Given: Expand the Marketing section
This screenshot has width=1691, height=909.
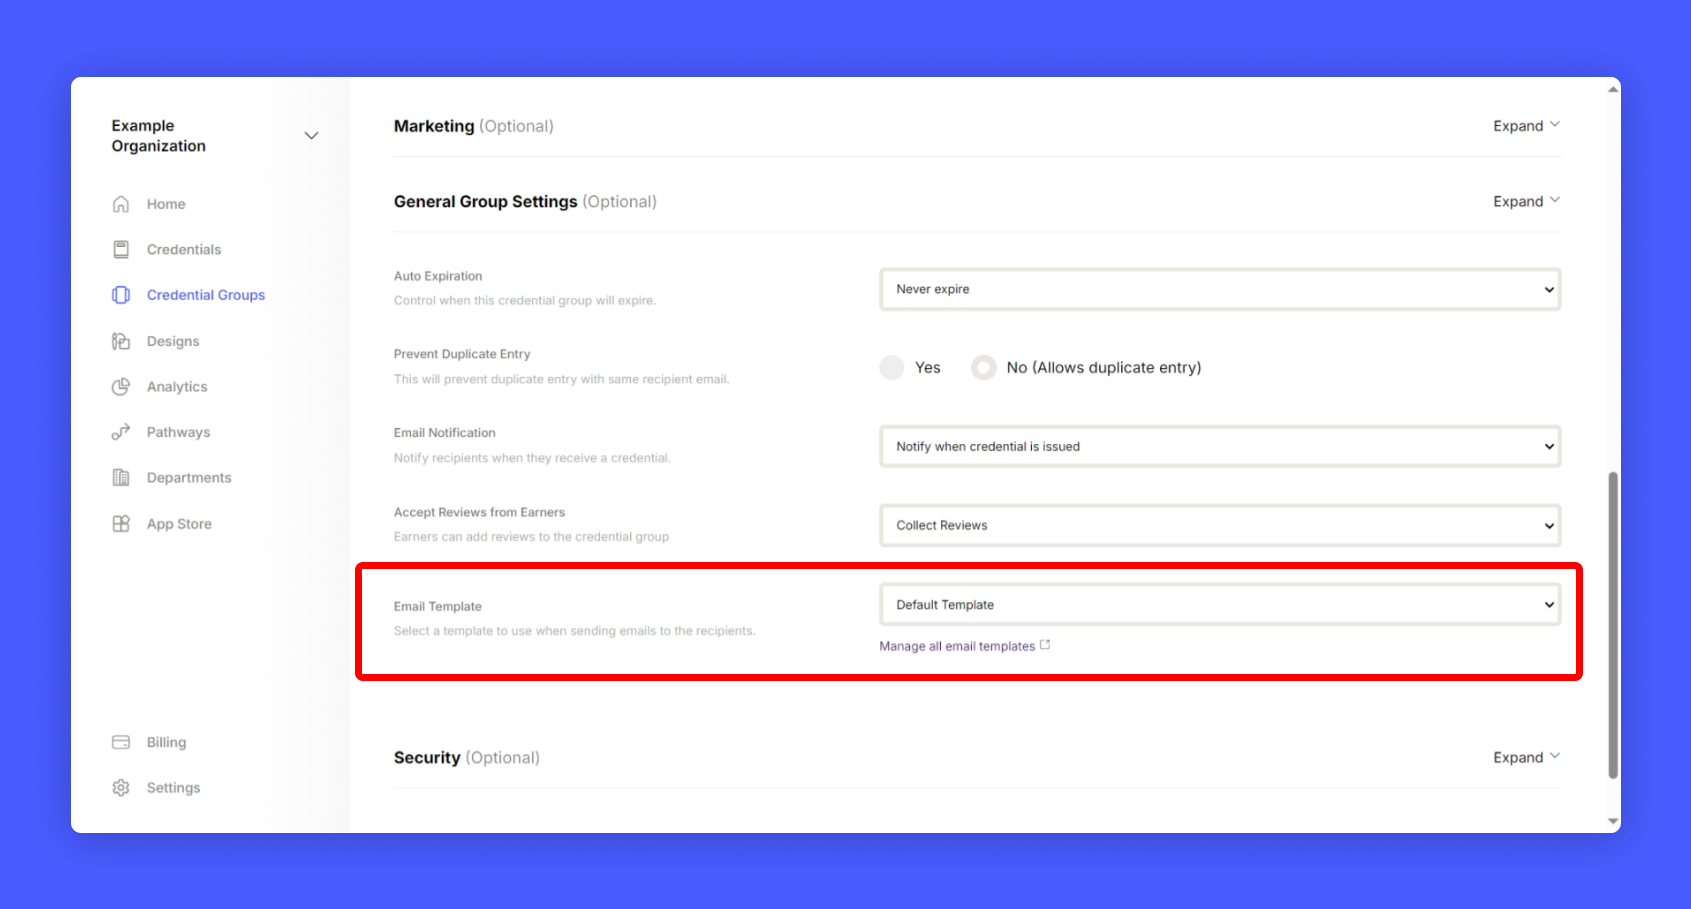Looking at the screenshot, I should tap(1525, 126).
